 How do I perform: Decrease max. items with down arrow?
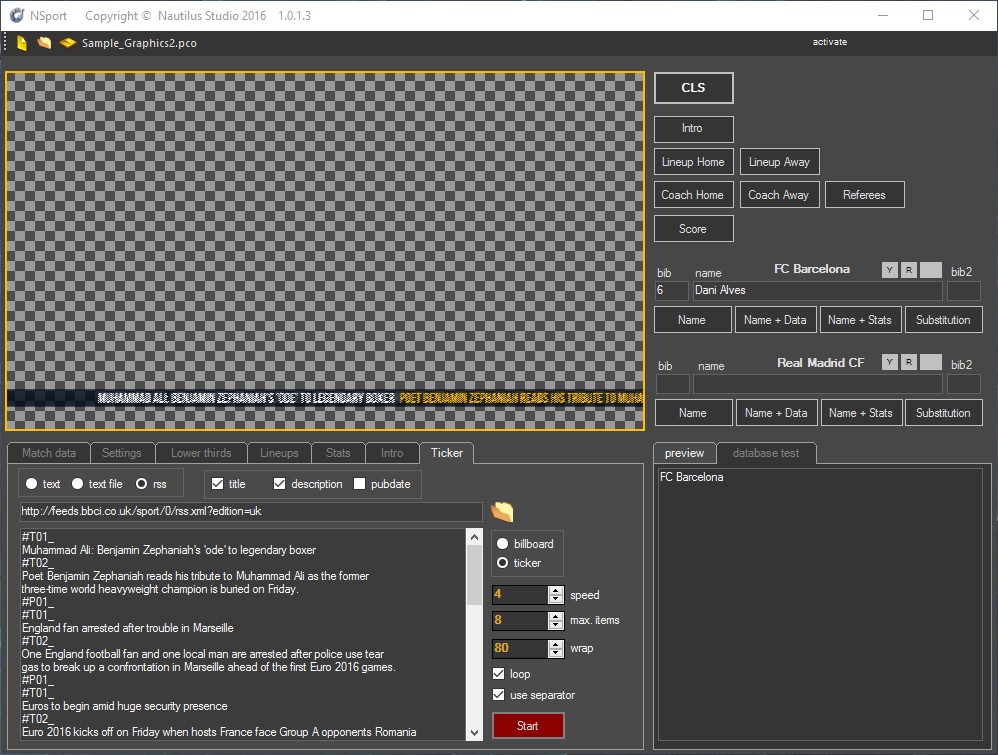556,626
